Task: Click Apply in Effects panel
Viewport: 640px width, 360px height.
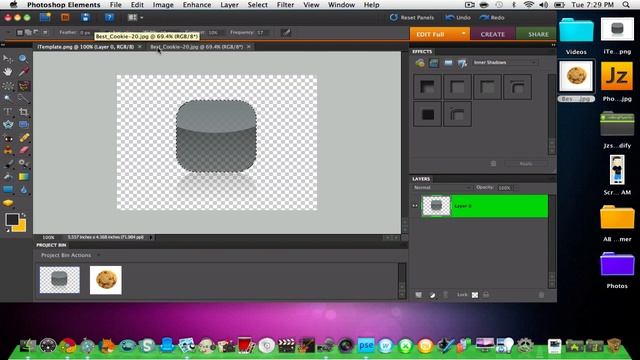Action: (525, 164)
